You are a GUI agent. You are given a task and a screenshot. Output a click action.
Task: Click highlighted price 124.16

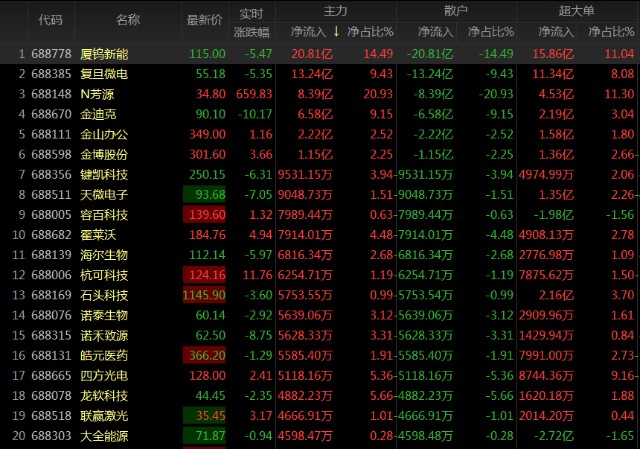(x=204, y=275)
